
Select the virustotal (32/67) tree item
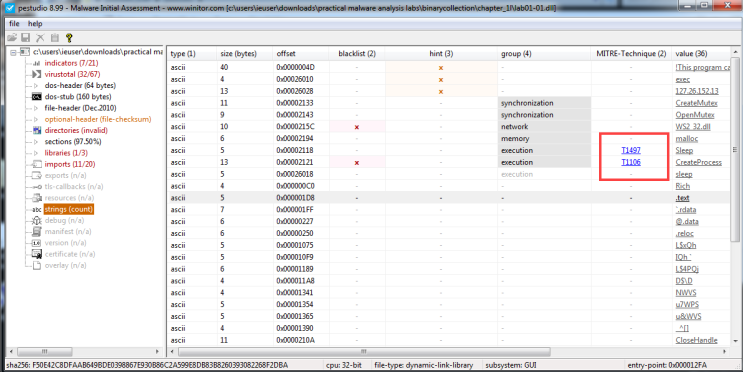pos(72,74)
